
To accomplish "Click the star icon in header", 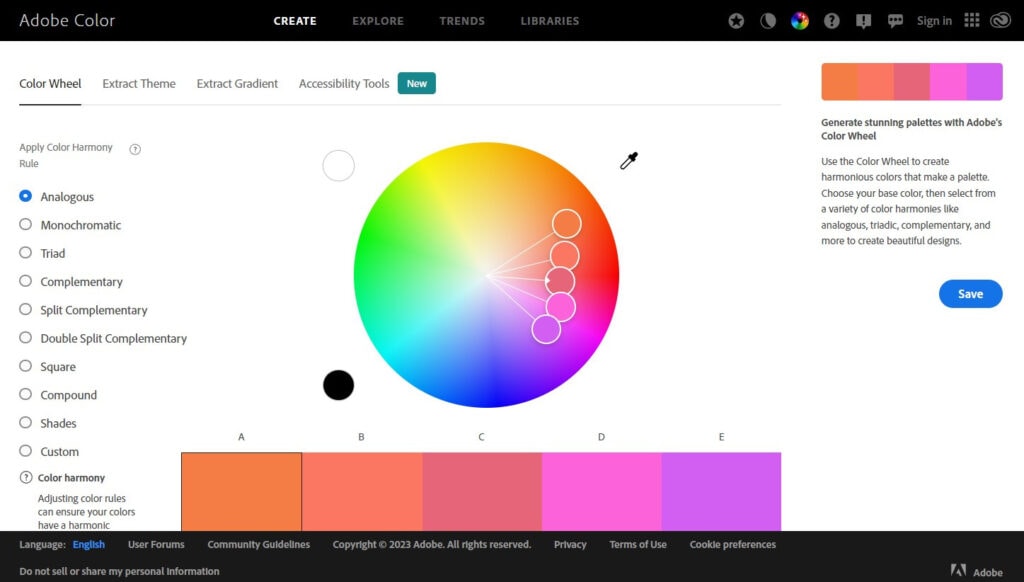I will [x=736, y=21].
